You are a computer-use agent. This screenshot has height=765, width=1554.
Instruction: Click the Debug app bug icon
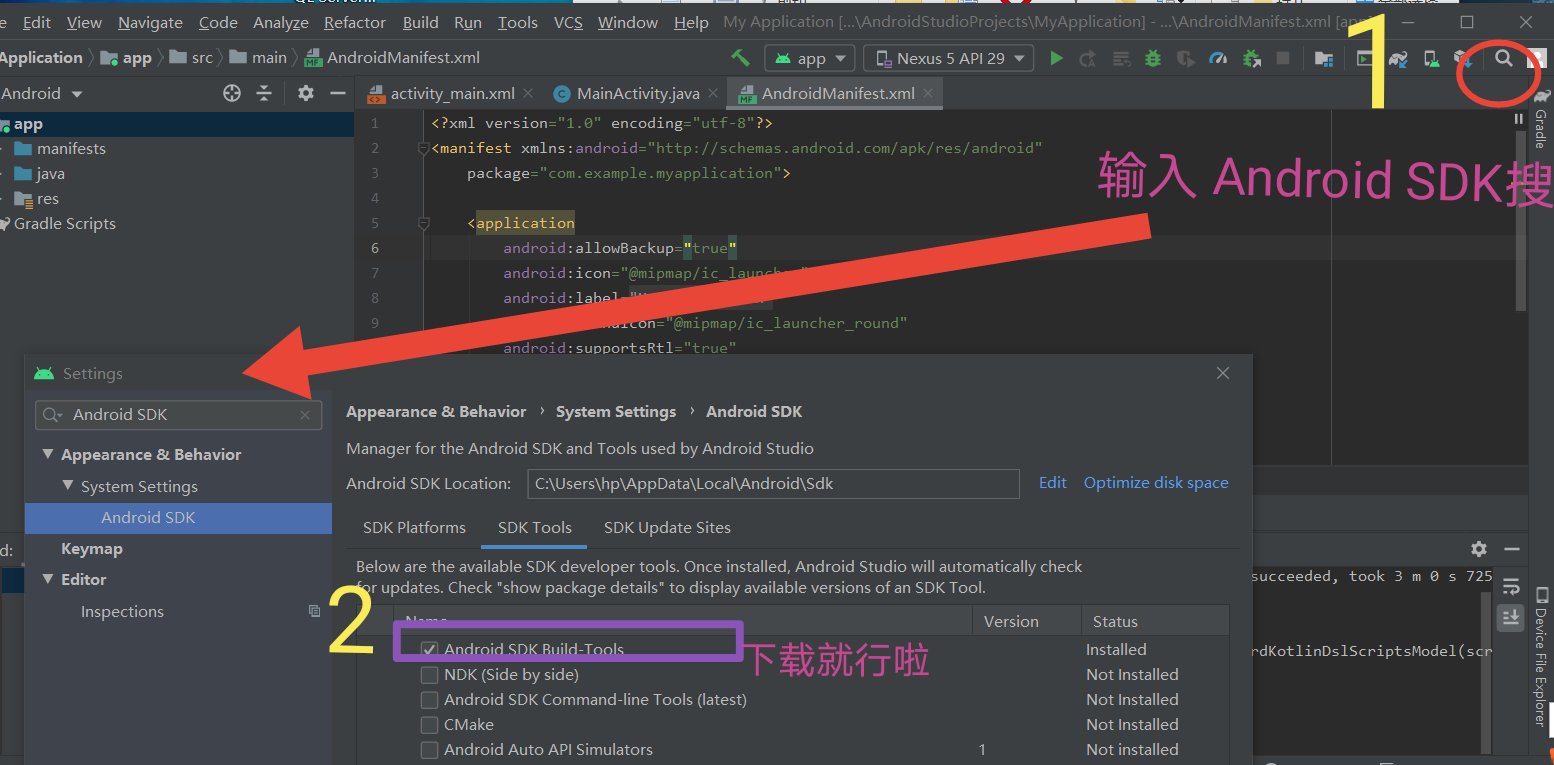1153,58
